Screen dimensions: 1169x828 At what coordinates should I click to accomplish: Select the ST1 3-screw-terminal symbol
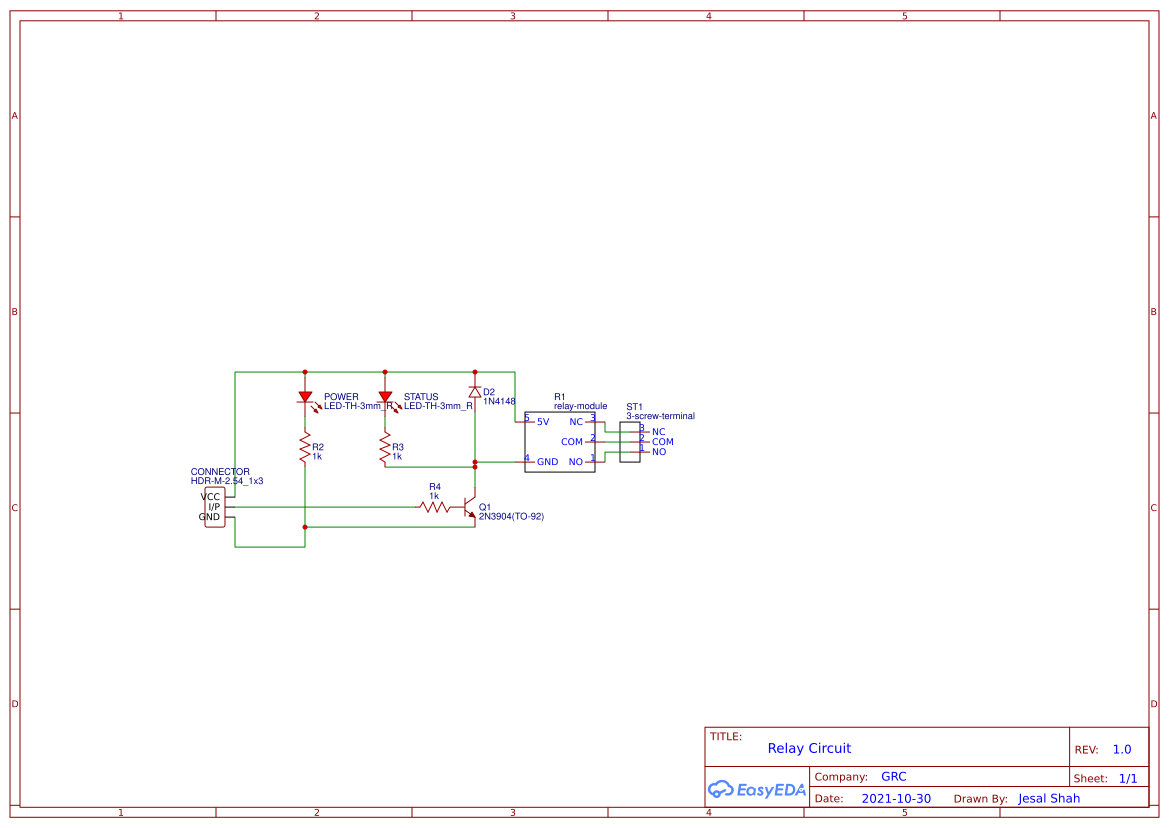(x=630, y=440)
